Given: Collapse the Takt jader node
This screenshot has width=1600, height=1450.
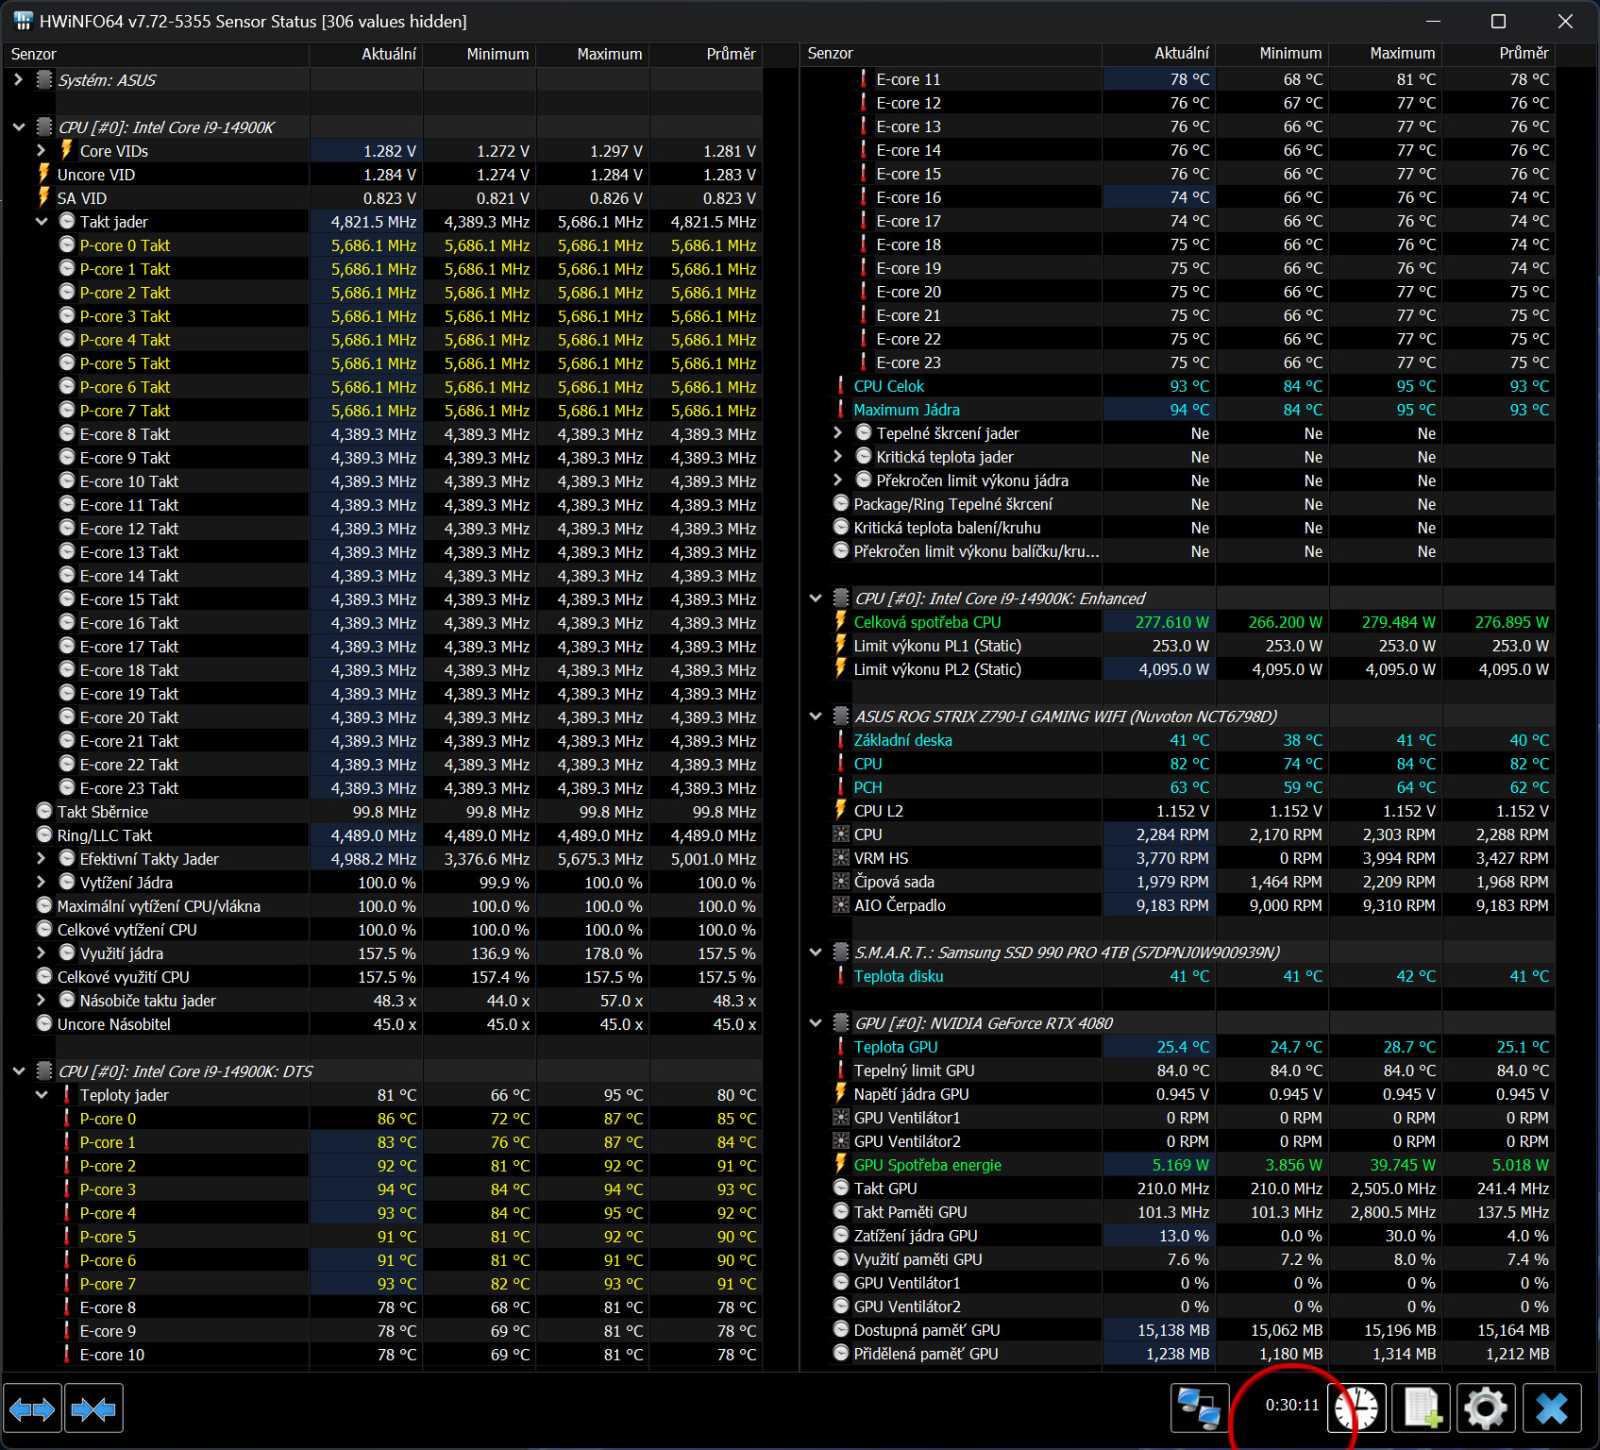Looking at the screenshot, I should pos(41,222).
